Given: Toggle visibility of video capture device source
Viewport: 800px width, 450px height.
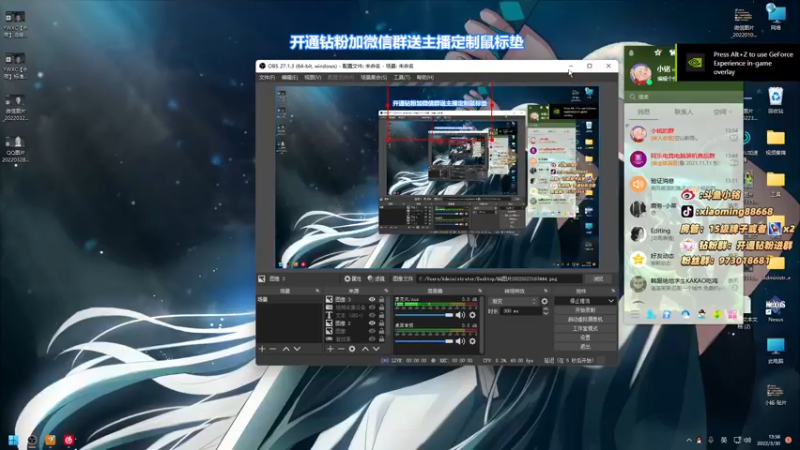Looking at the screenshot, I should (372, 307).
